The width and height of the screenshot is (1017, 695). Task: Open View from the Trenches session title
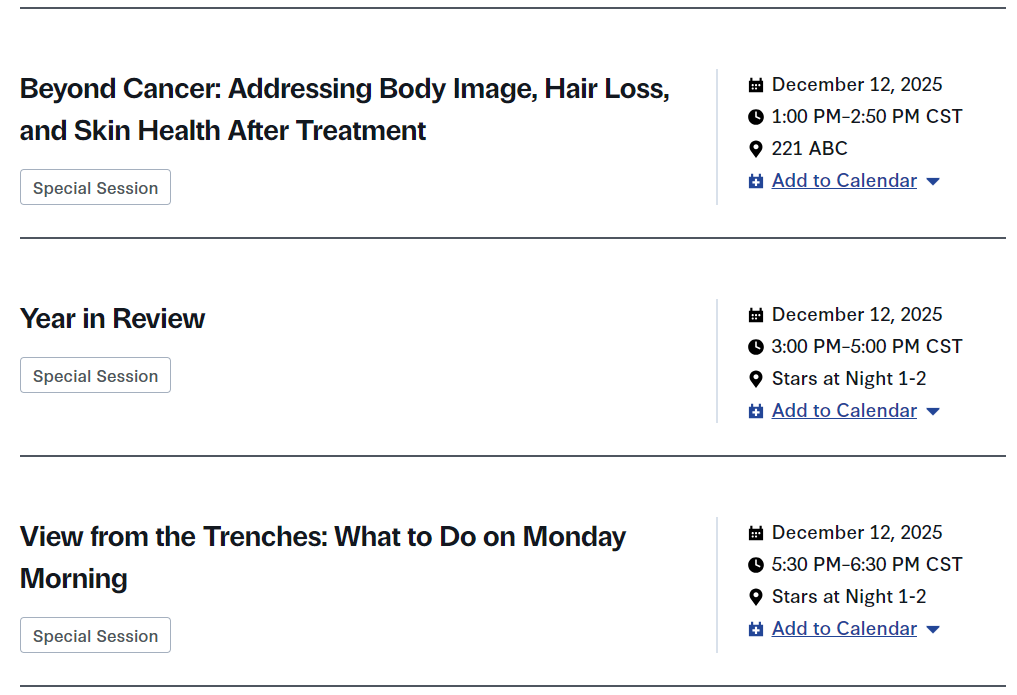pos(322,557)
